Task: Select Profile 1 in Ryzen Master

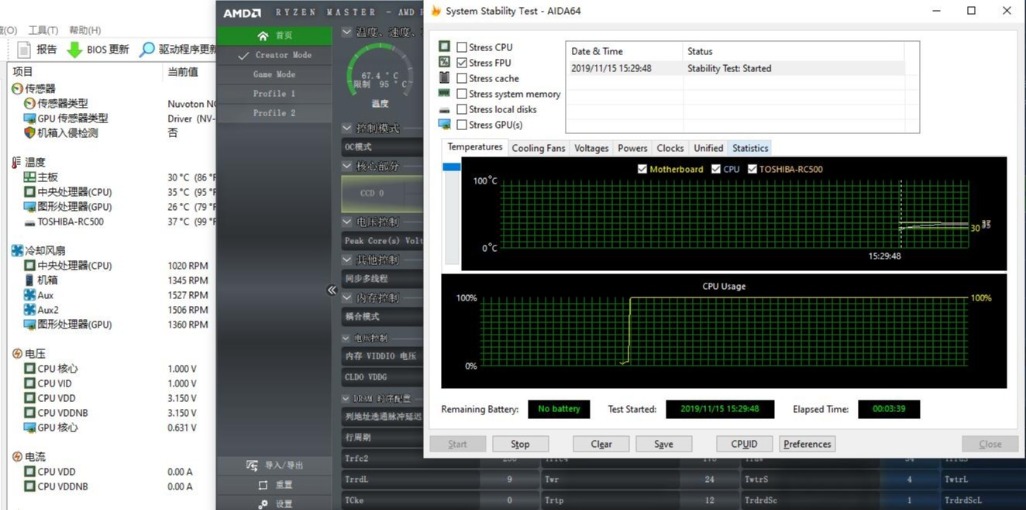Action: click(275, 94)
